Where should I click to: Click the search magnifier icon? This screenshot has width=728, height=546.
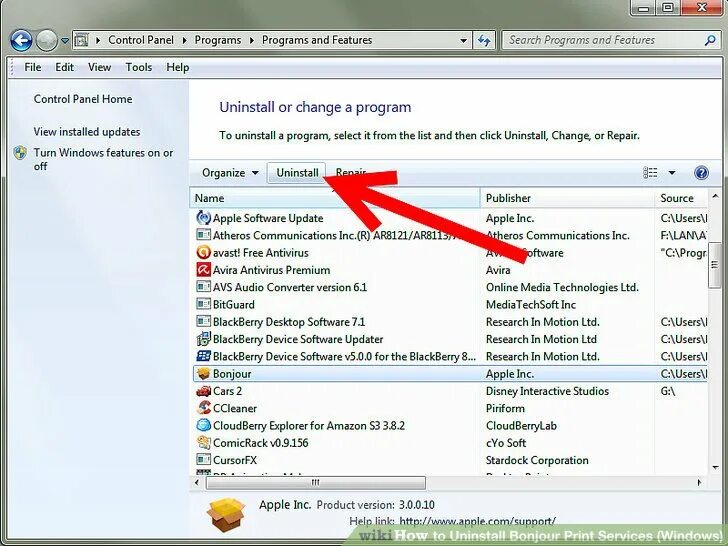click(710, 40)
